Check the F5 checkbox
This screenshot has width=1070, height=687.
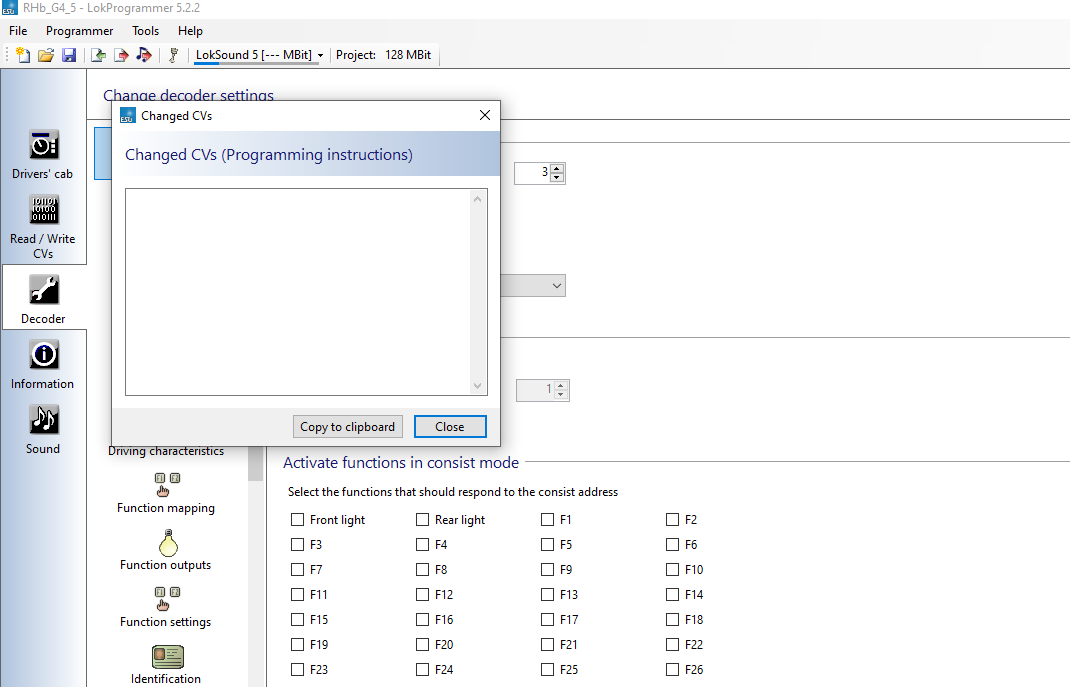tap(547, 544)
